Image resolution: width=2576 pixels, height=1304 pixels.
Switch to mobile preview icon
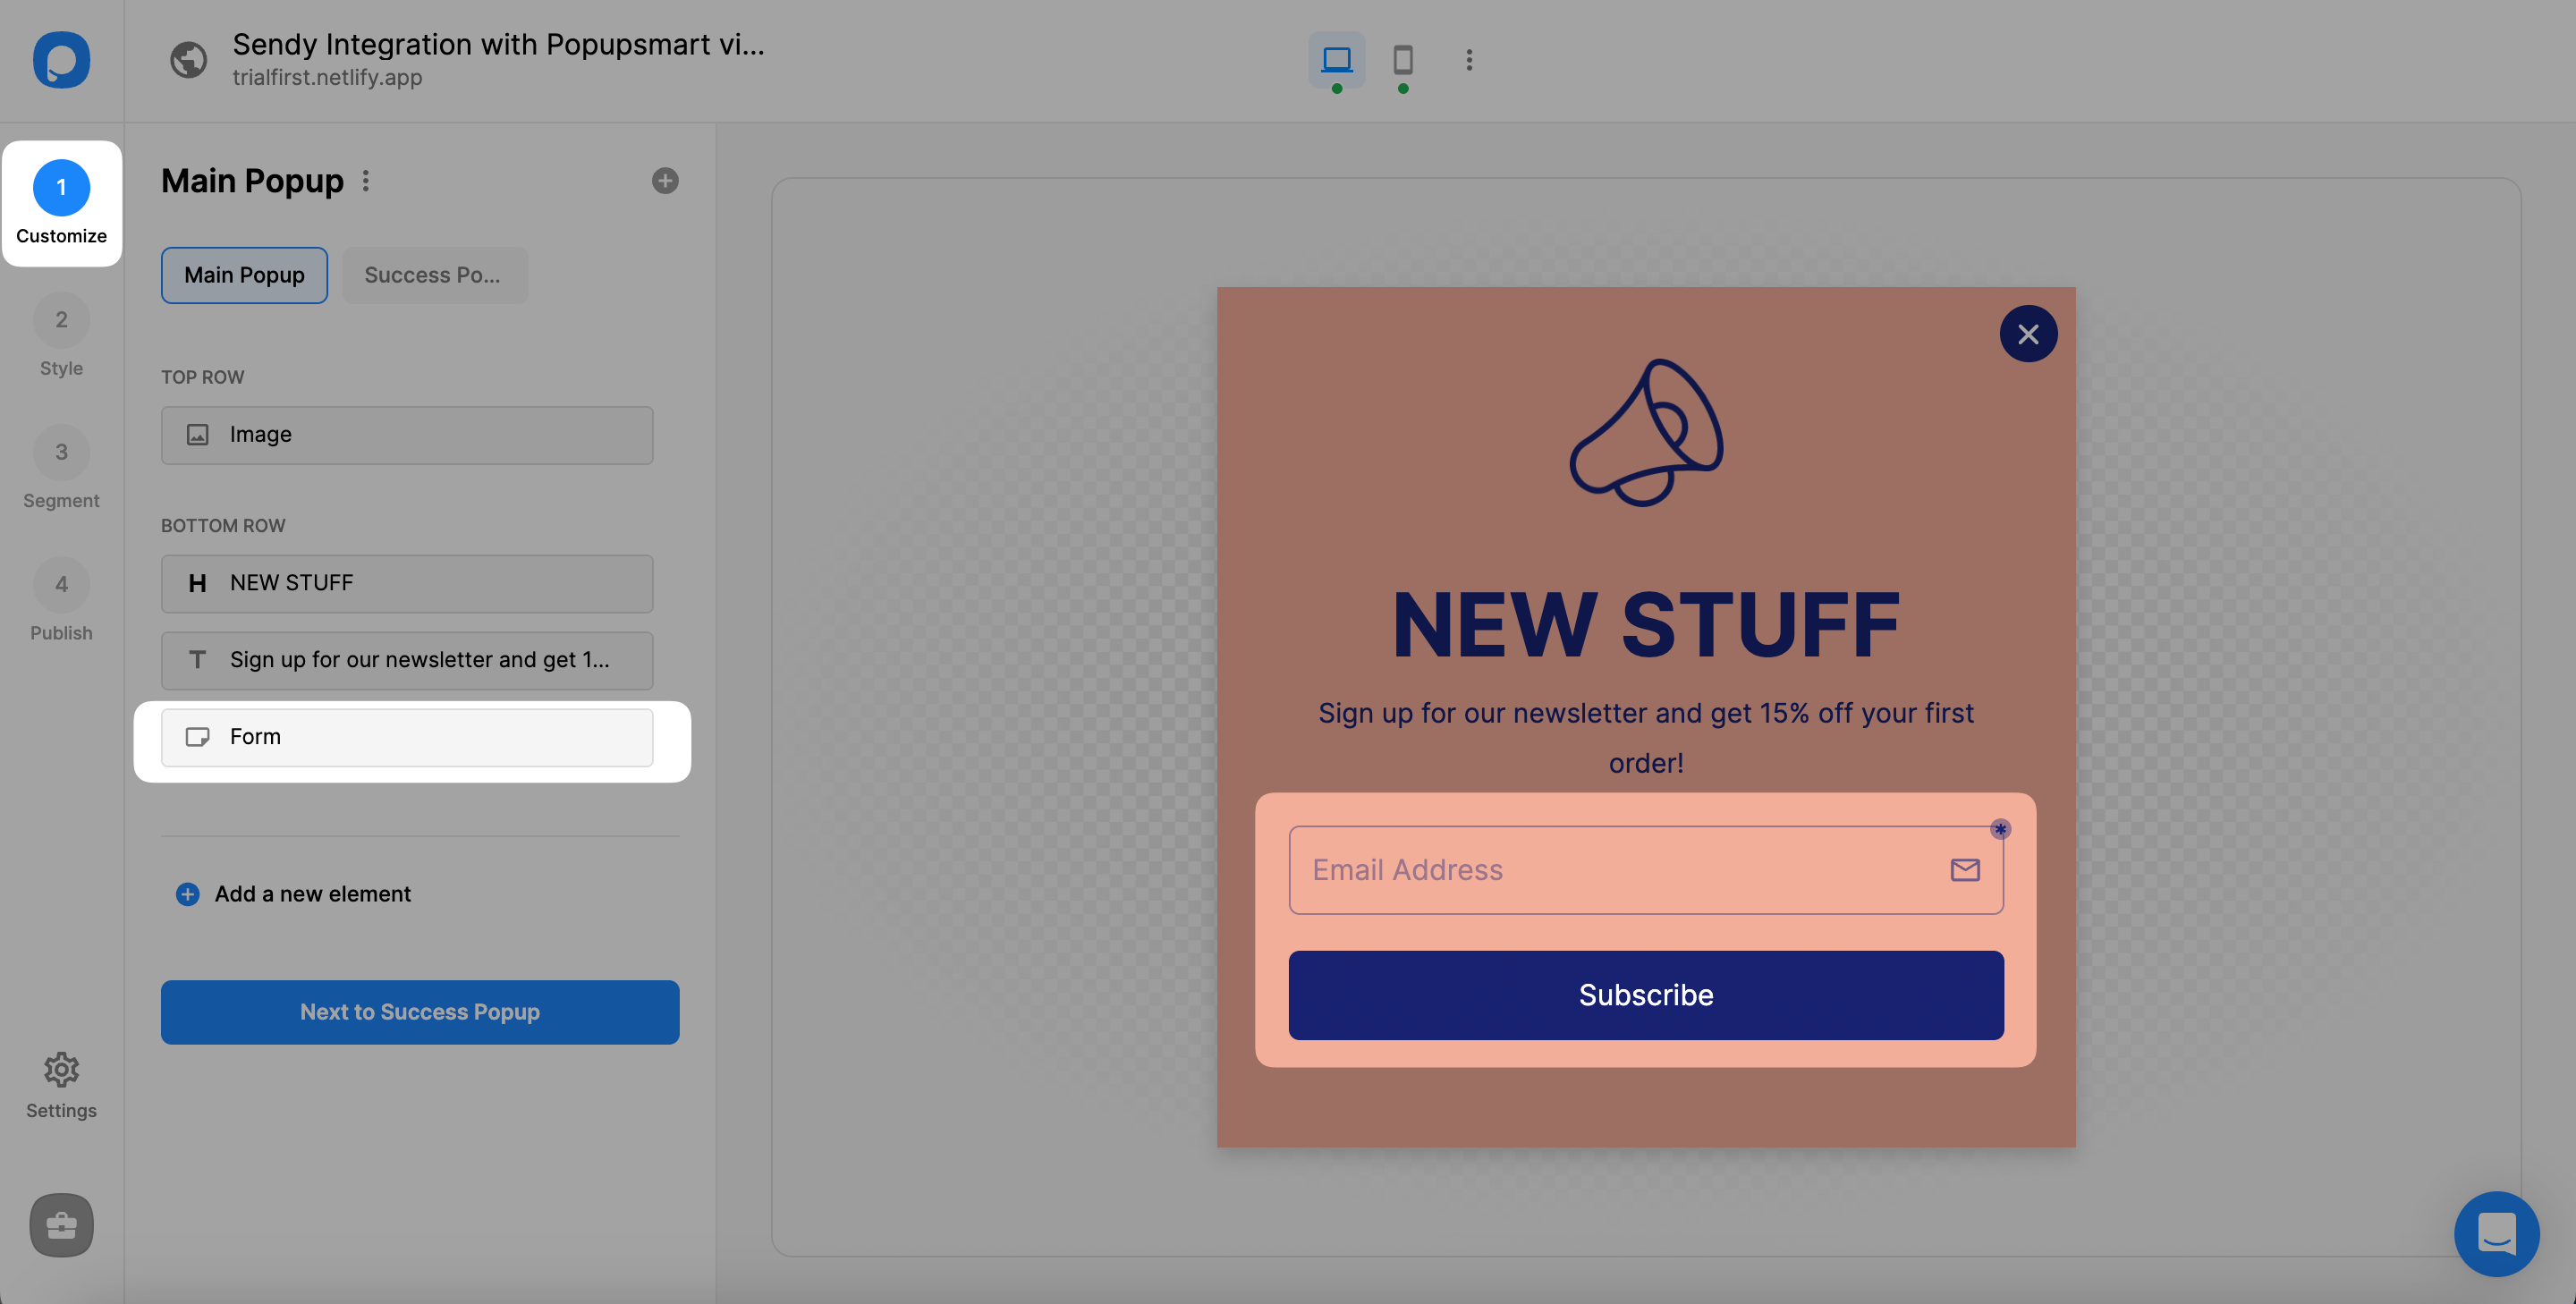[x=1402, y=60]
